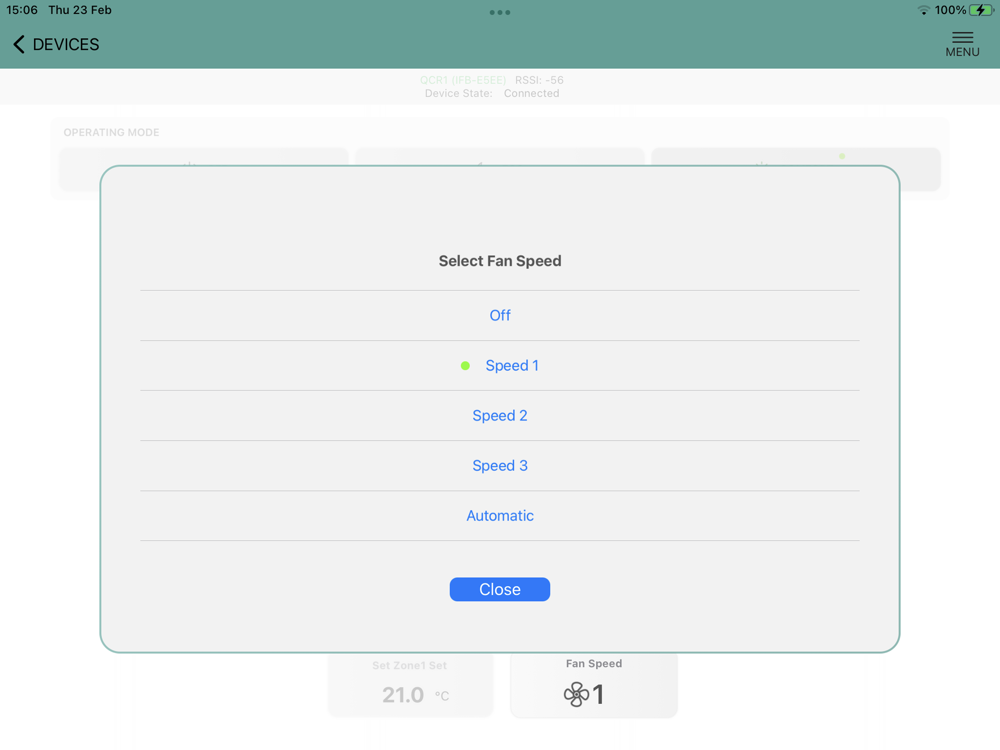
Task: Go back to DEVICES list
Action: (x=56, y=44)
